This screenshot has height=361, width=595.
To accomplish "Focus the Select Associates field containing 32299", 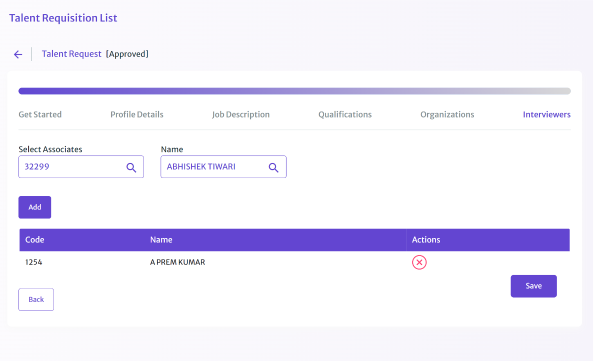I will tap(81, 167).
